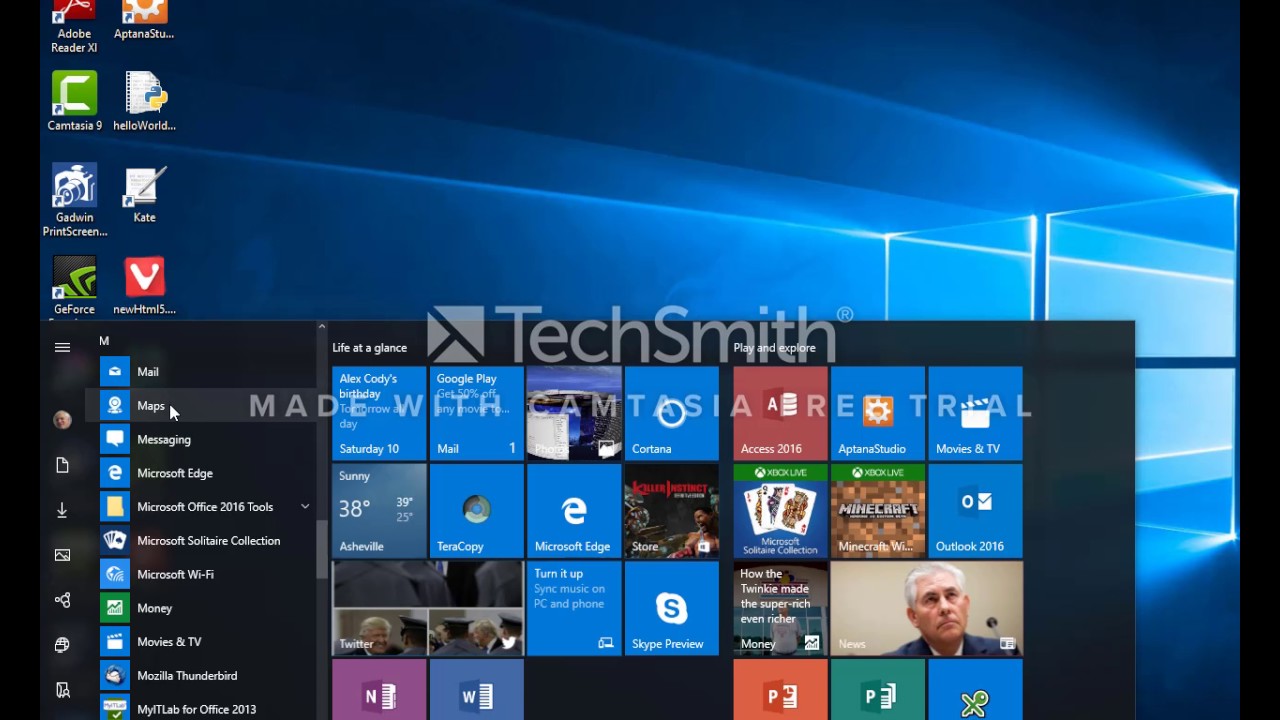The image size is (1280, 720).
Task: Select the newHtml5 Vivaldi desktop file
Action: [144, 286]
